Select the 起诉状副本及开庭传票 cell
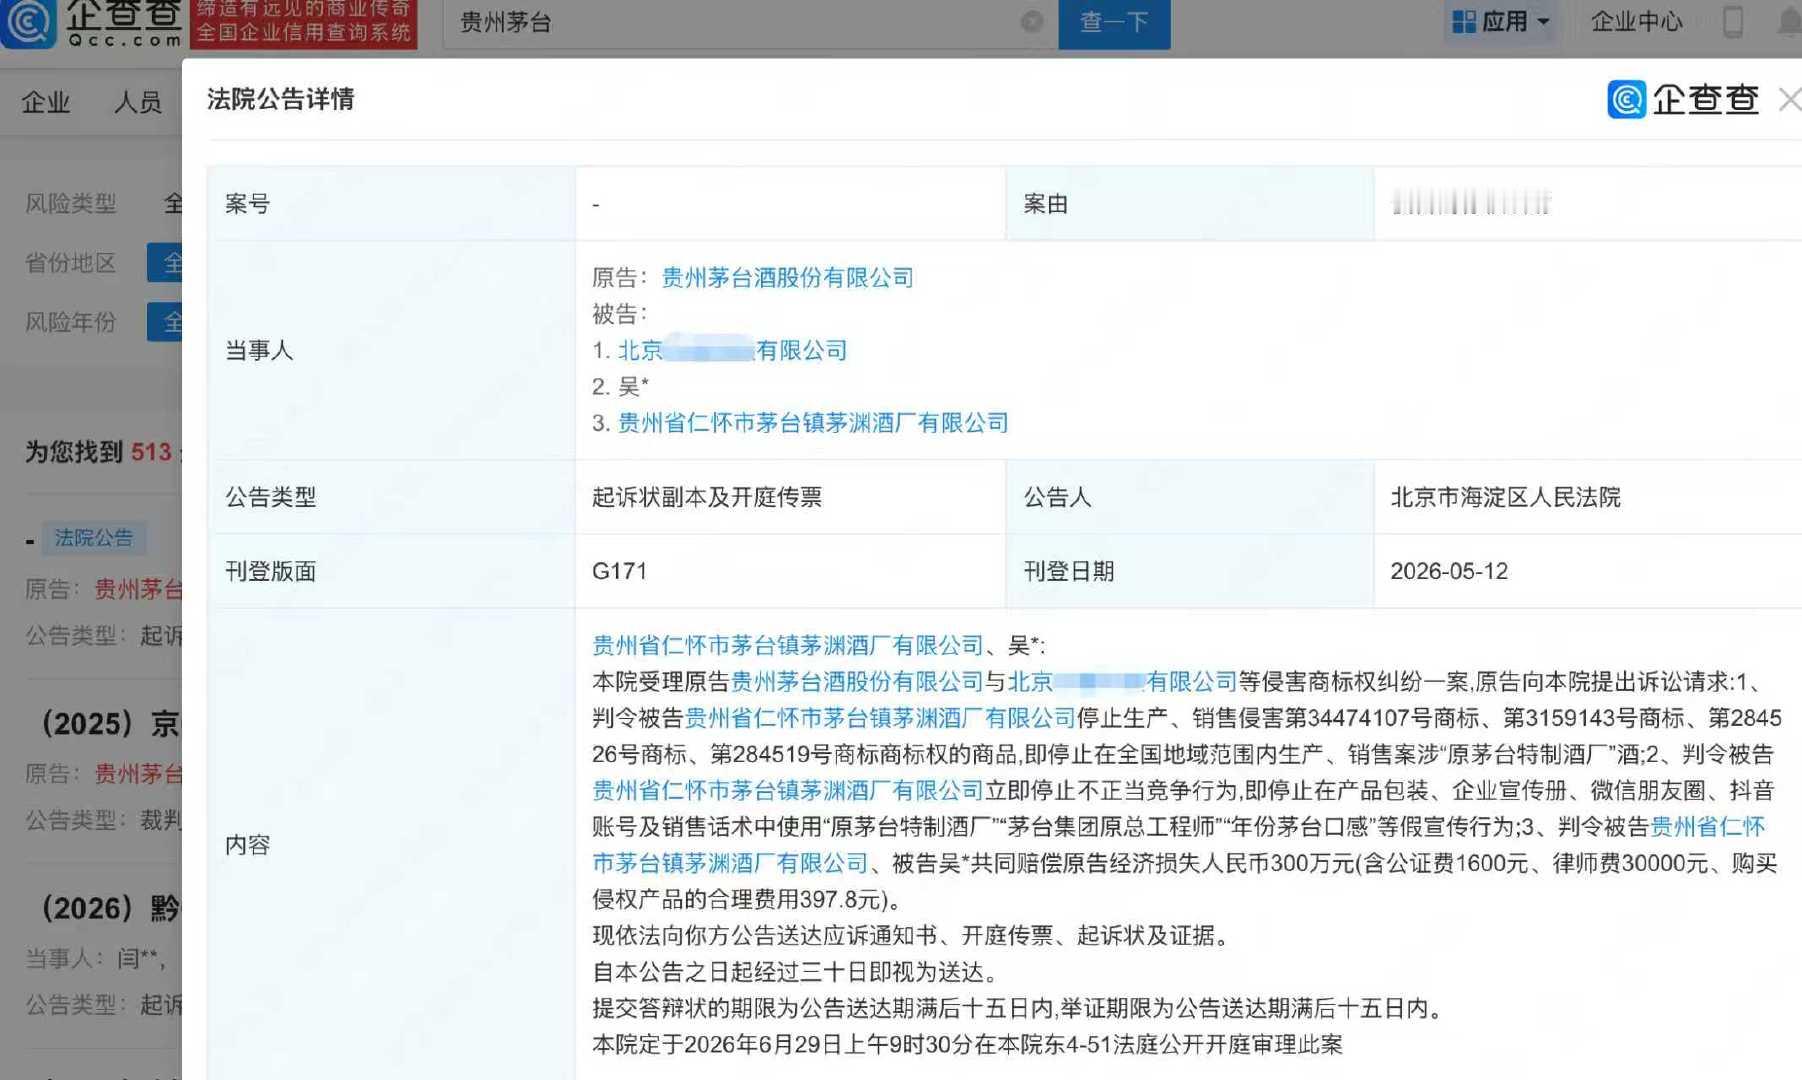 pos(790,497)
